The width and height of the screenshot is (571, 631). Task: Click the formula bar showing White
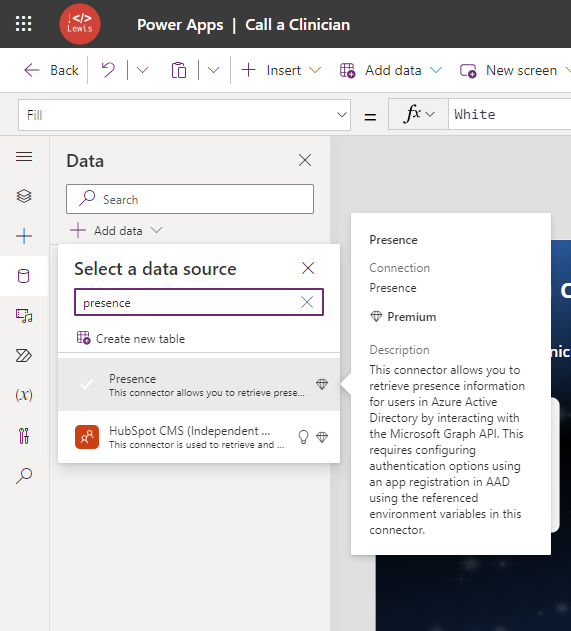coord(510,114)
